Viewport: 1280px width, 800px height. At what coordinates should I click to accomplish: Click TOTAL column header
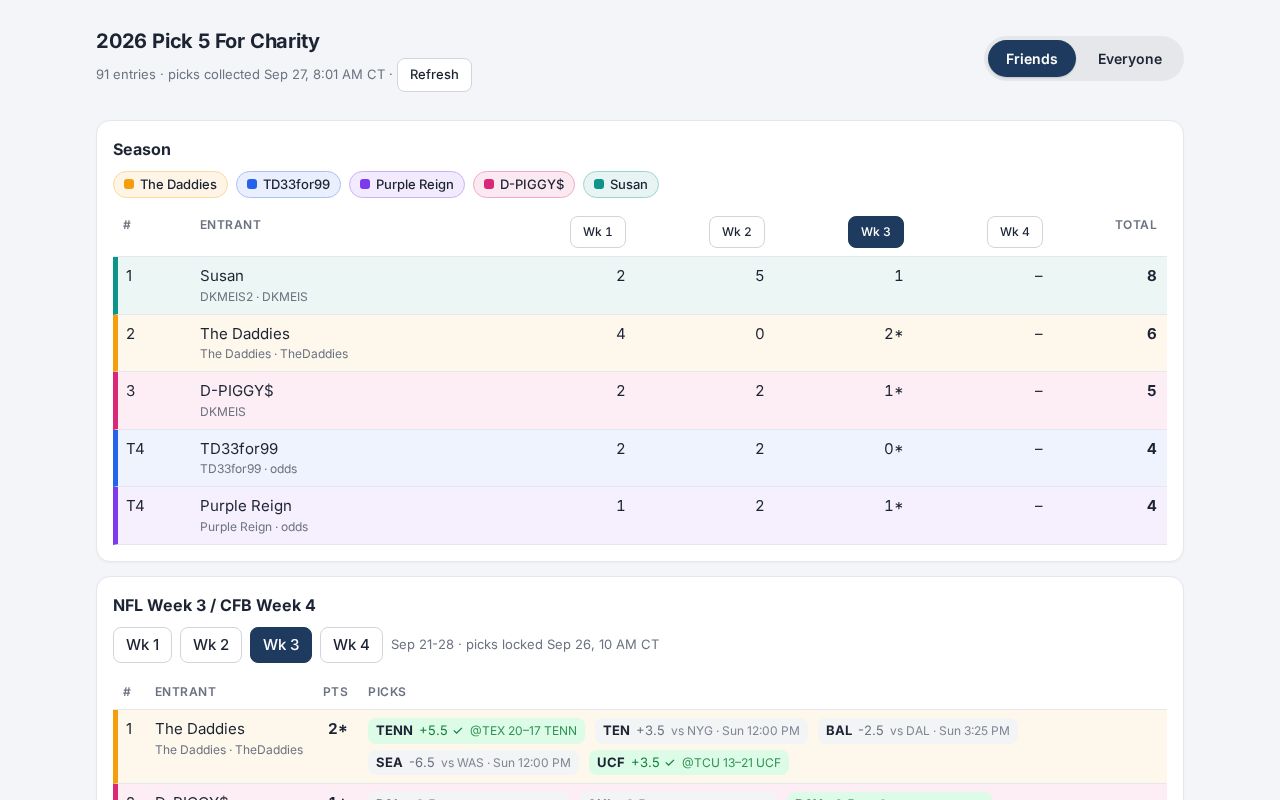click(x=1136, y=225)
